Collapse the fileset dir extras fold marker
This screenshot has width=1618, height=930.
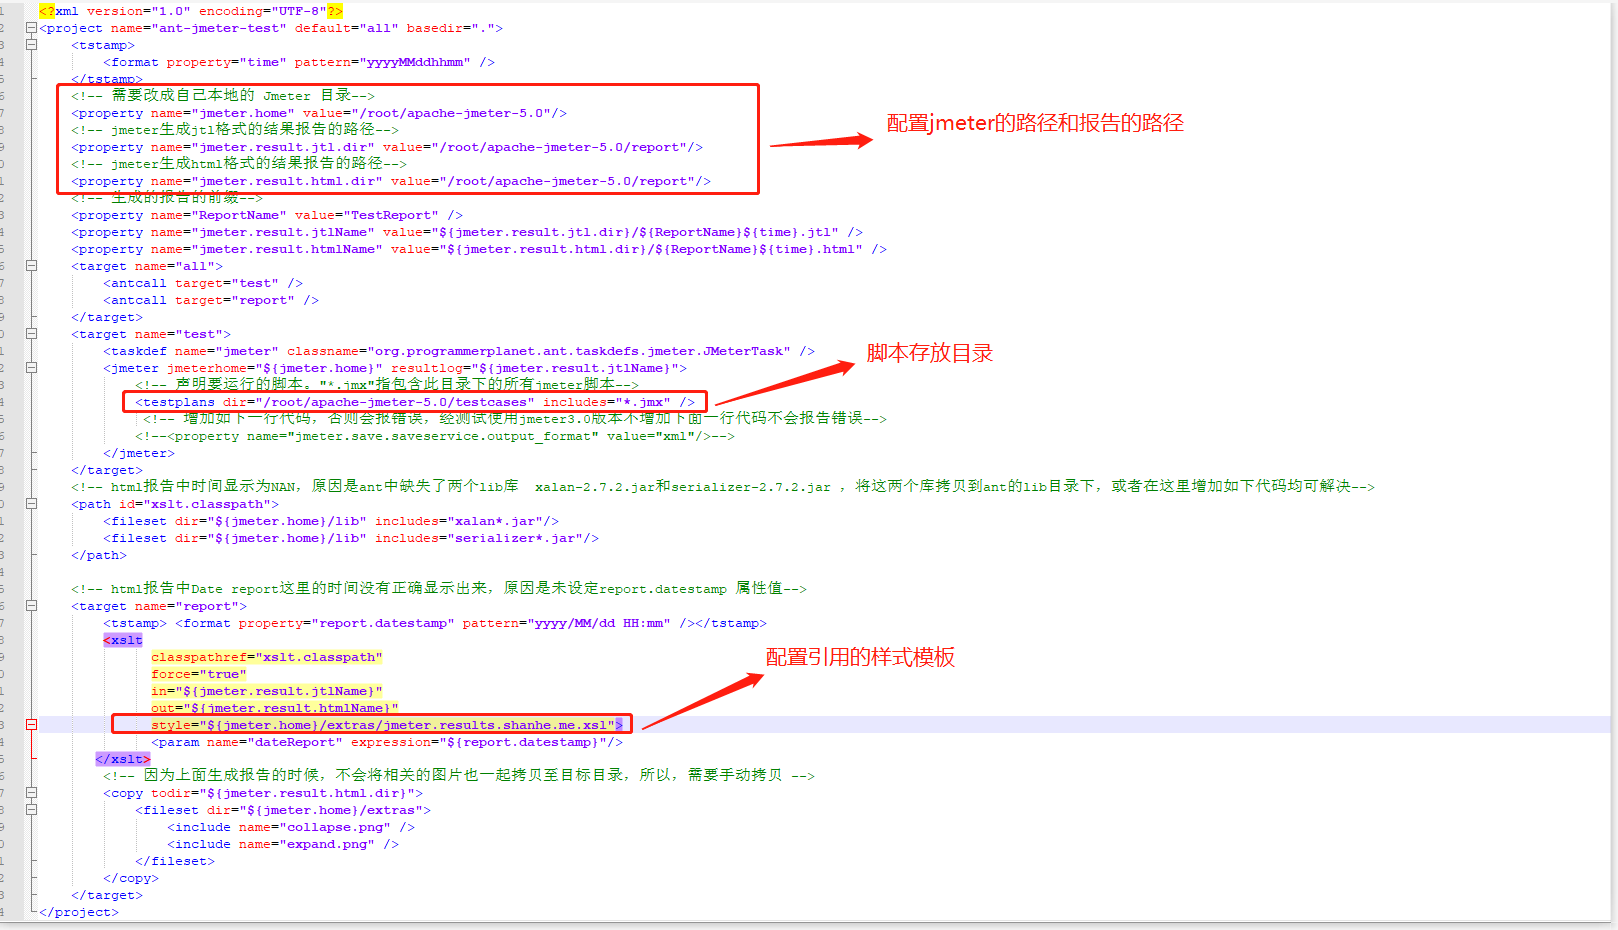(x=31, y=810)
